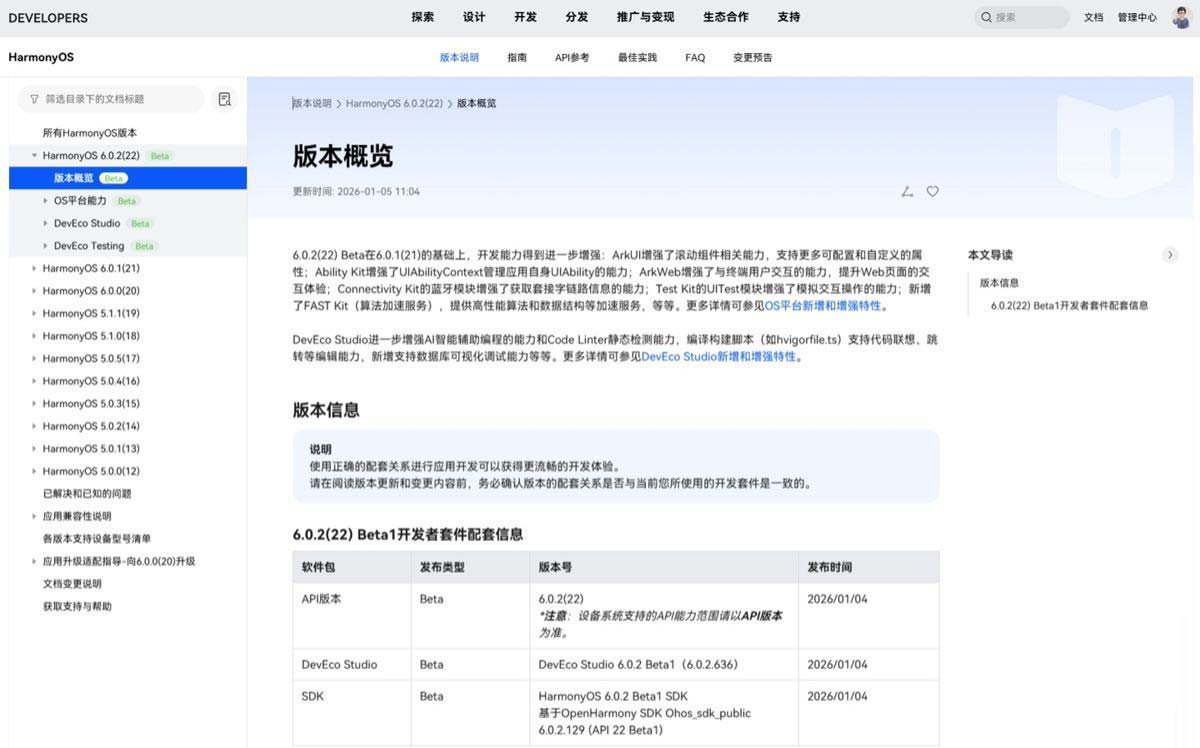This screenshot has height=748, width=1200.
Task: Open the DevEco Studio新增和增强特性 link
Action: [x=719, y=356]
